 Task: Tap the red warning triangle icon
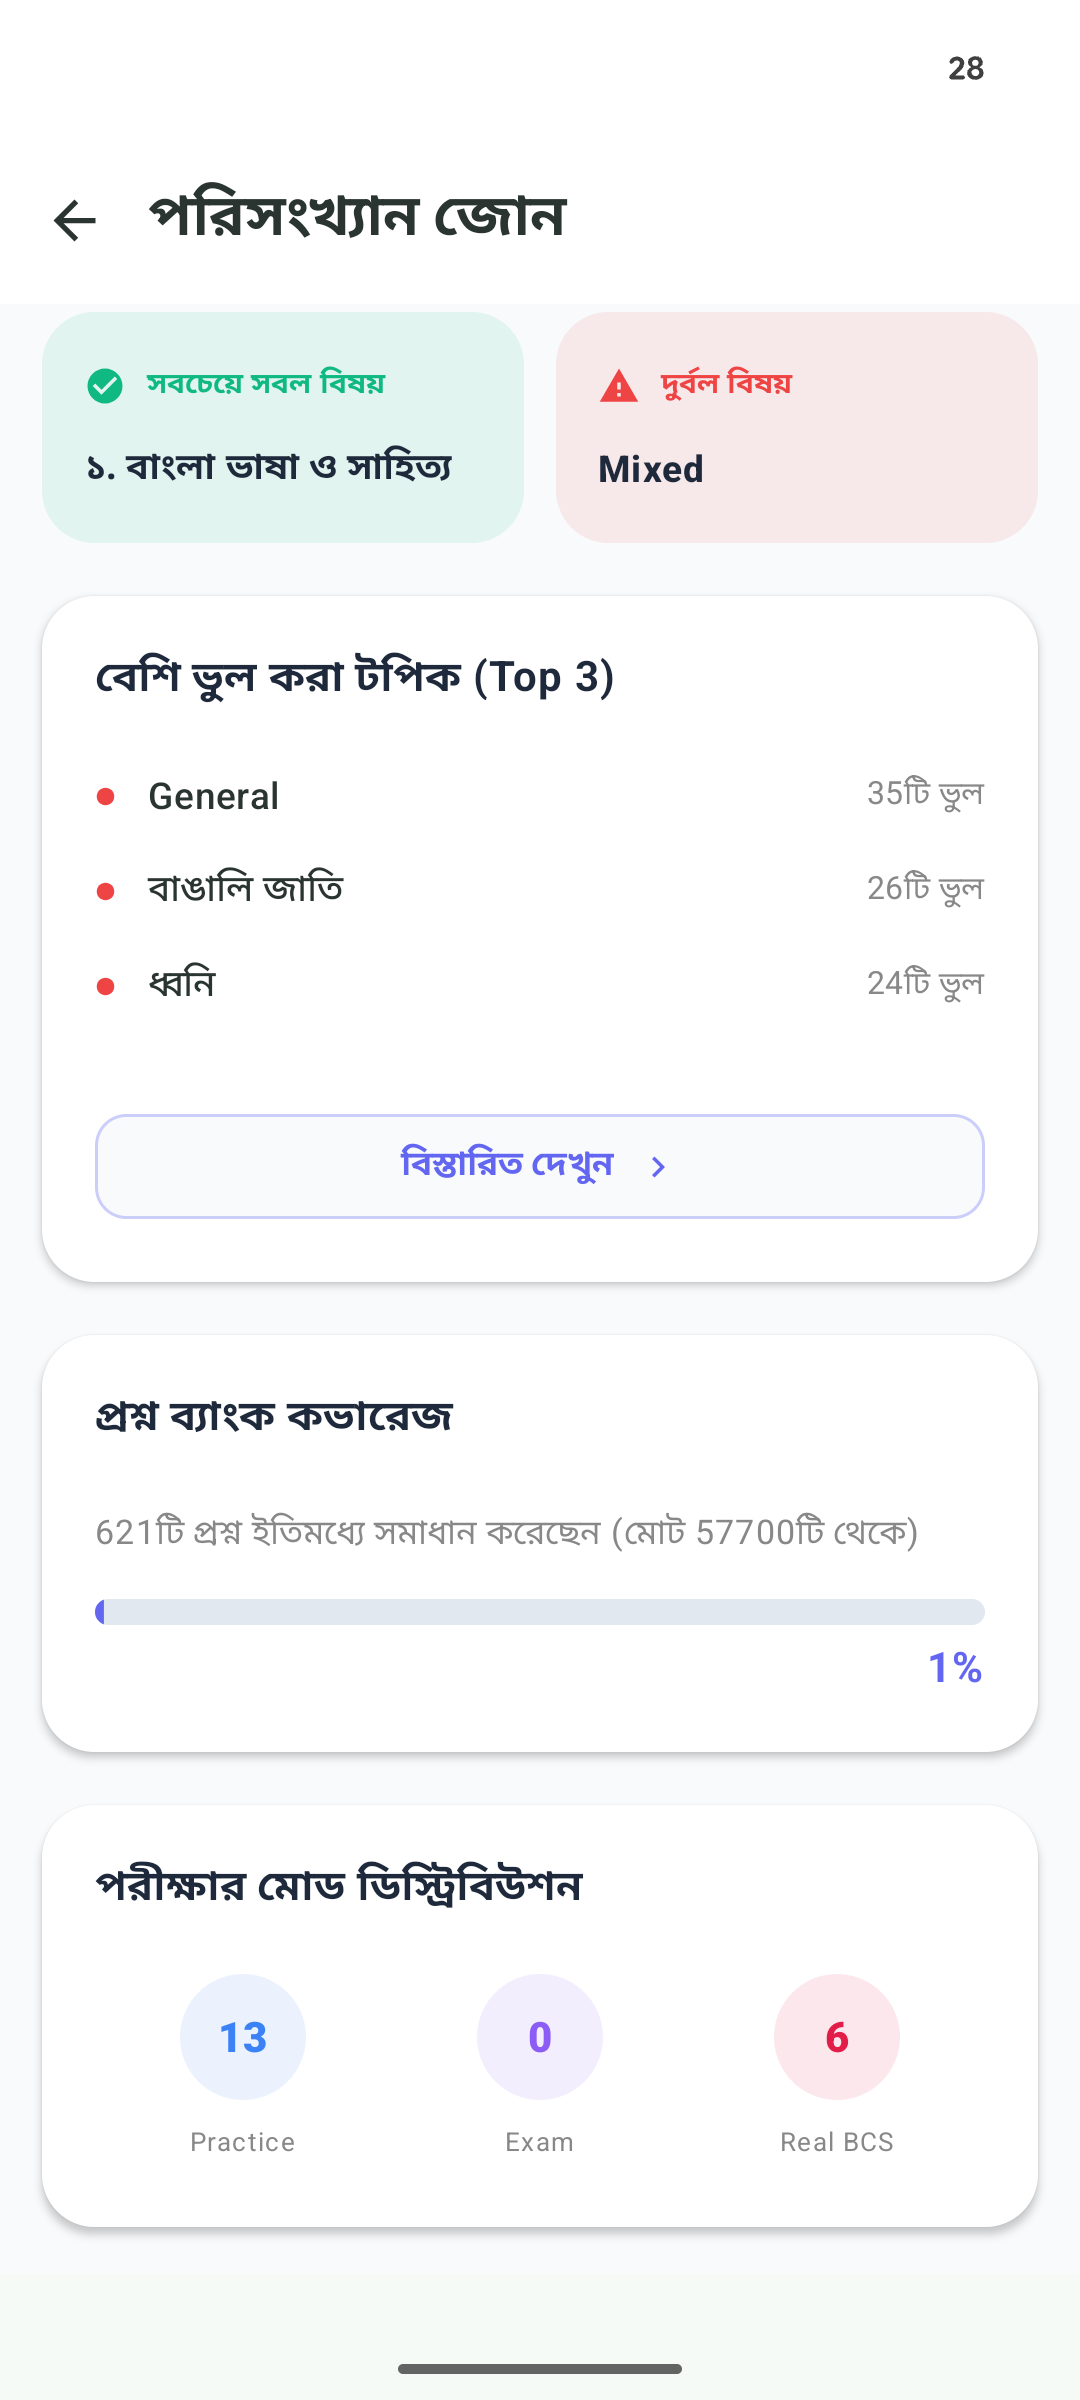click(x=619, y=386)
